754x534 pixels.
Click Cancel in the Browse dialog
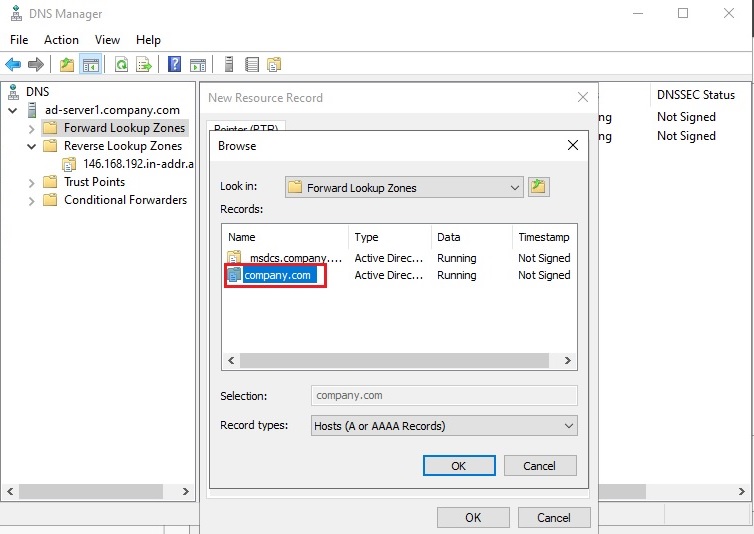(x=539, y=466)
